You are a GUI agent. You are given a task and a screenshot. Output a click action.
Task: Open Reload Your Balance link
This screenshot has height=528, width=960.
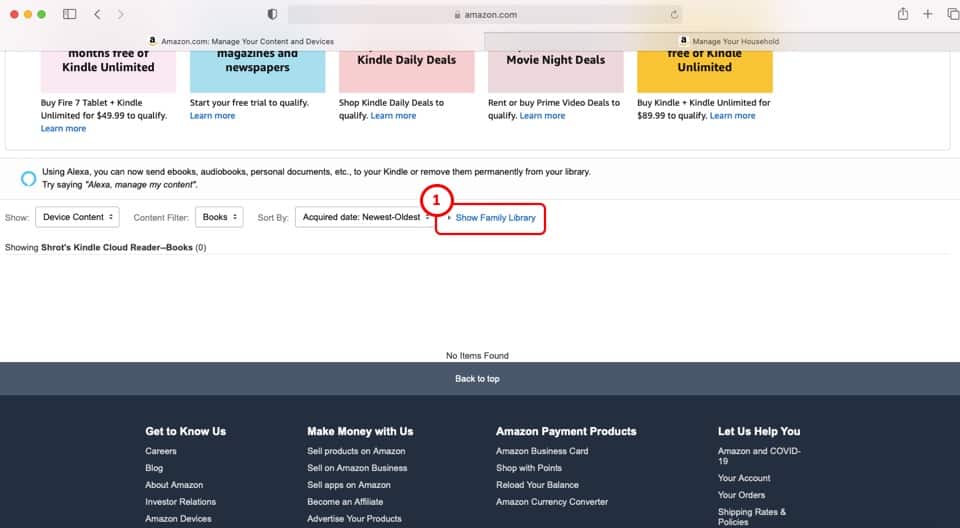click(537, 485)
